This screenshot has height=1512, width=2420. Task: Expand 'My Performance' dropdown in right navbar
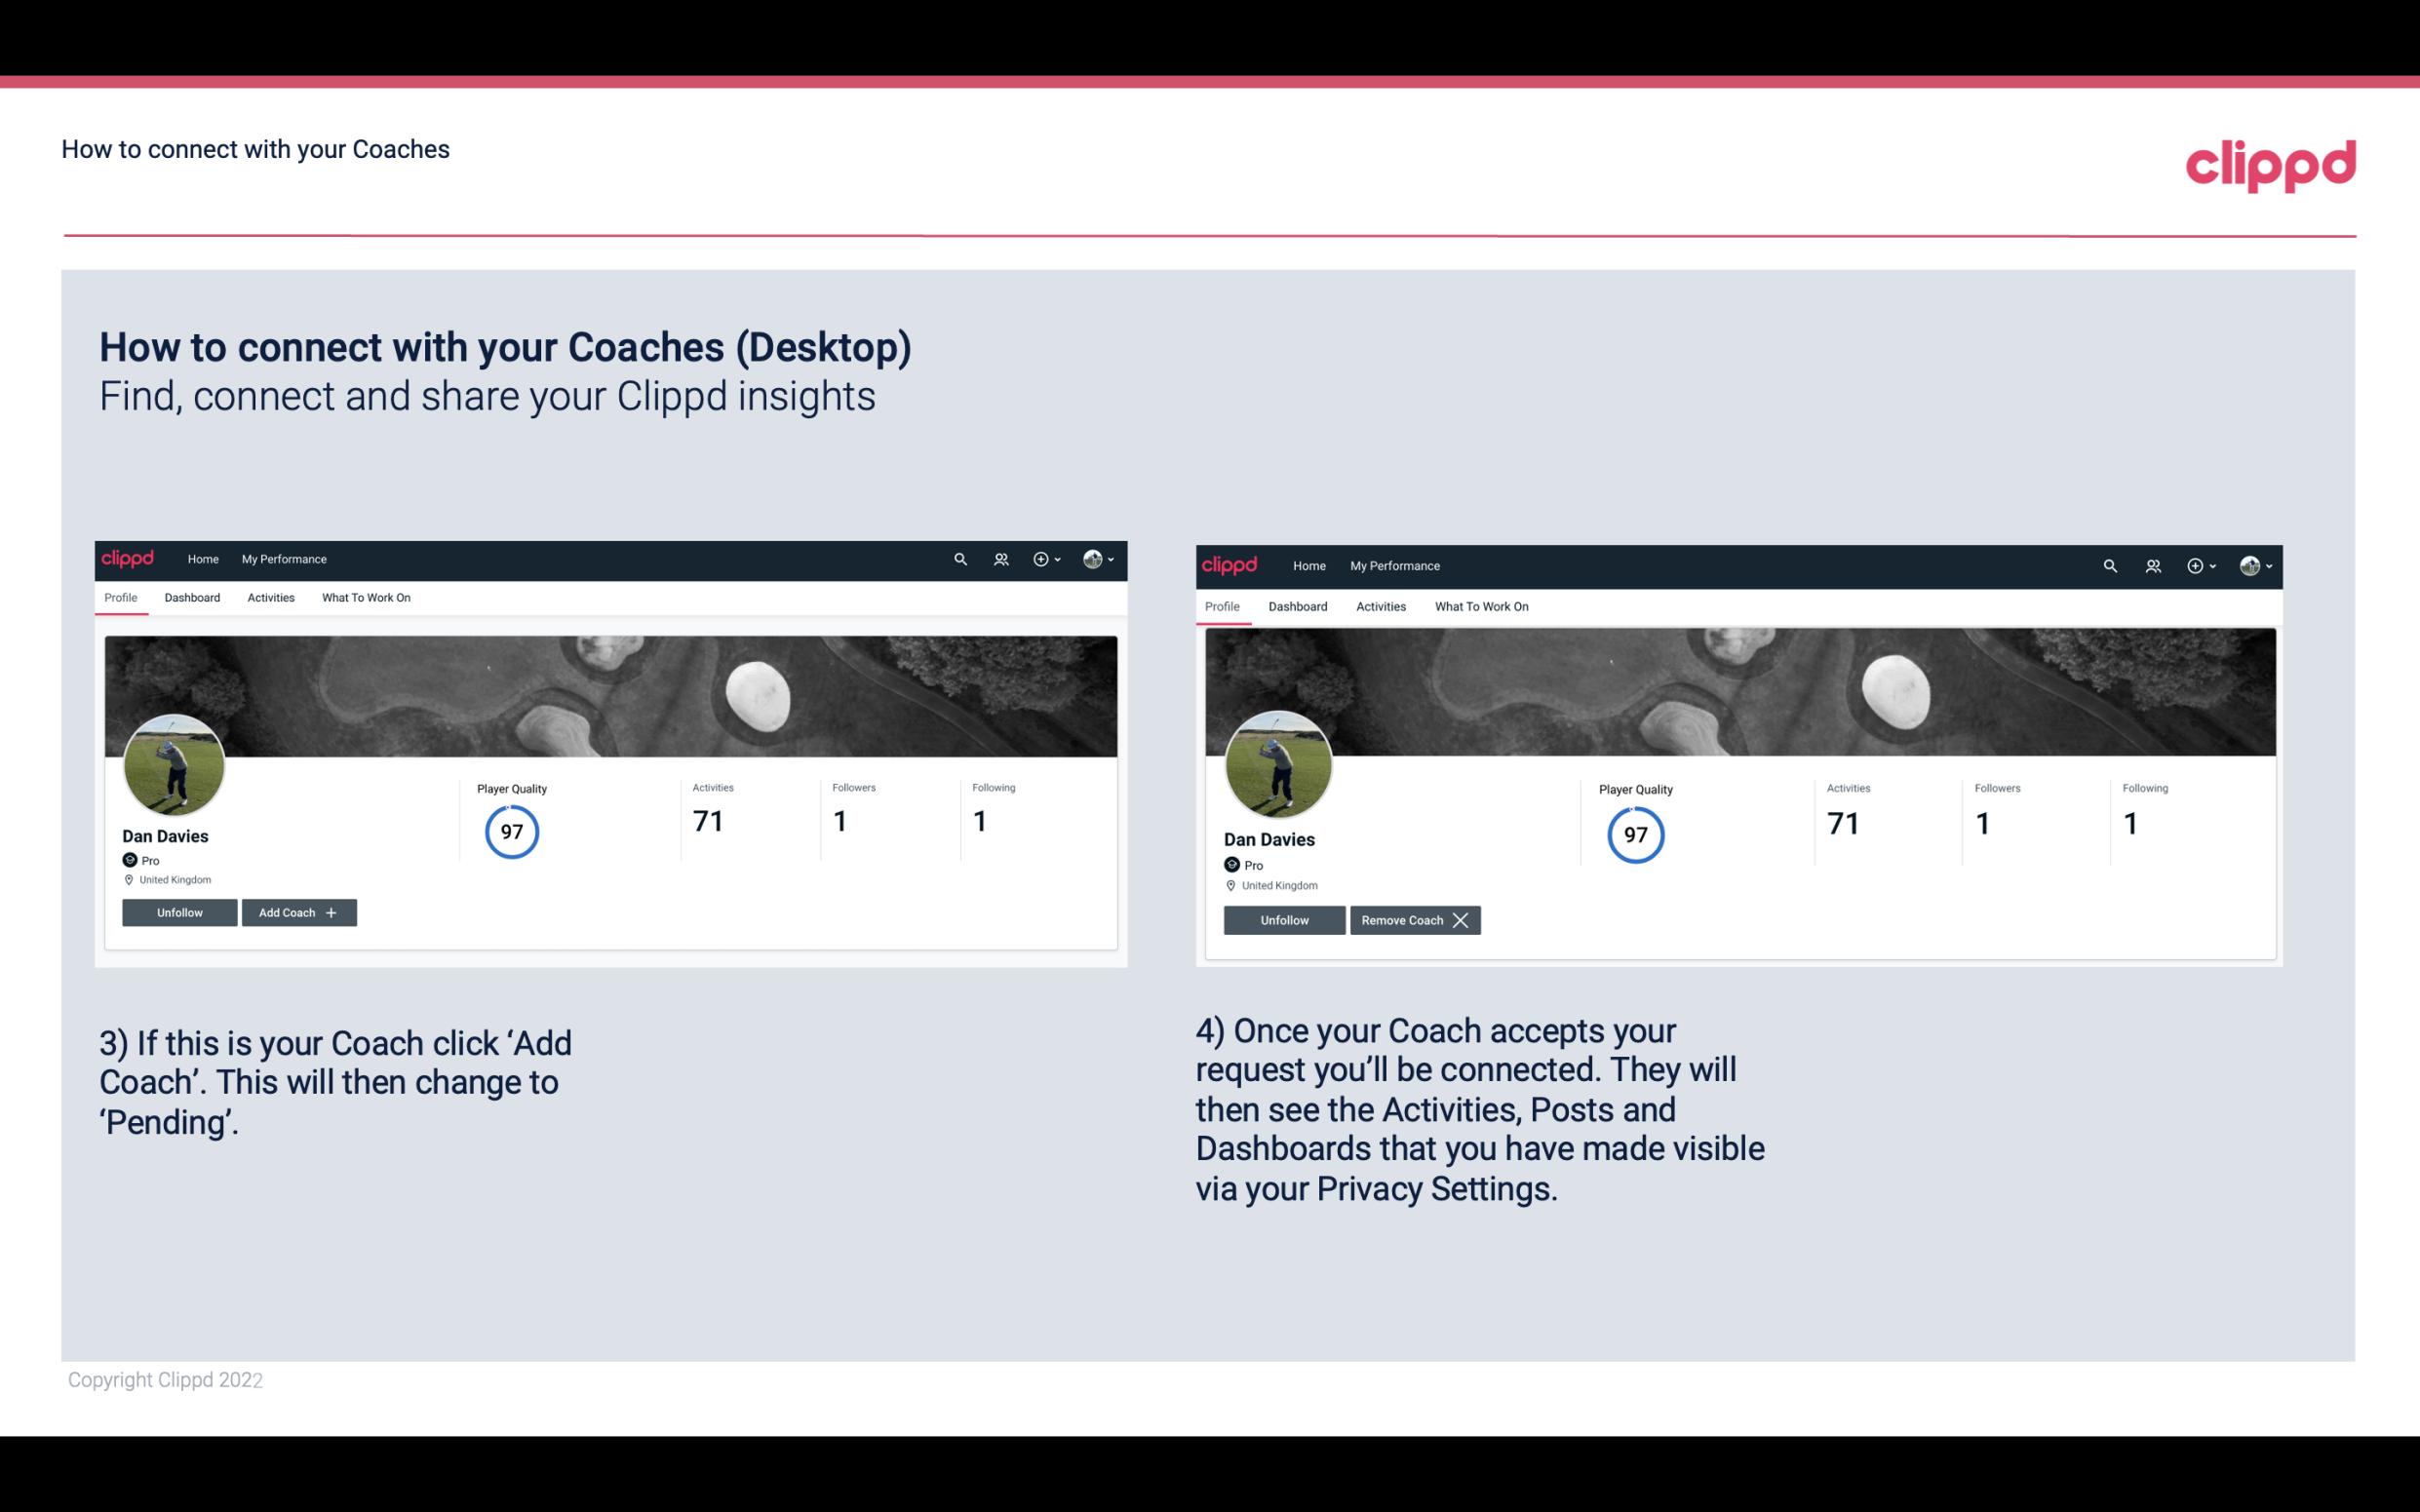click(1395, 564)
